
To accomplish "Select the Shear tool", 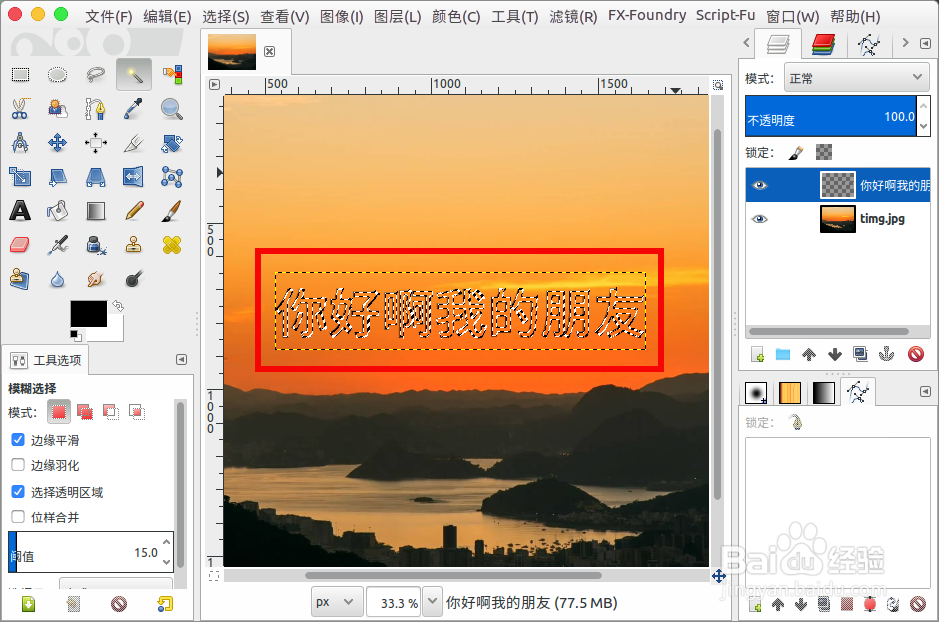I will click(x=57, y=177).
